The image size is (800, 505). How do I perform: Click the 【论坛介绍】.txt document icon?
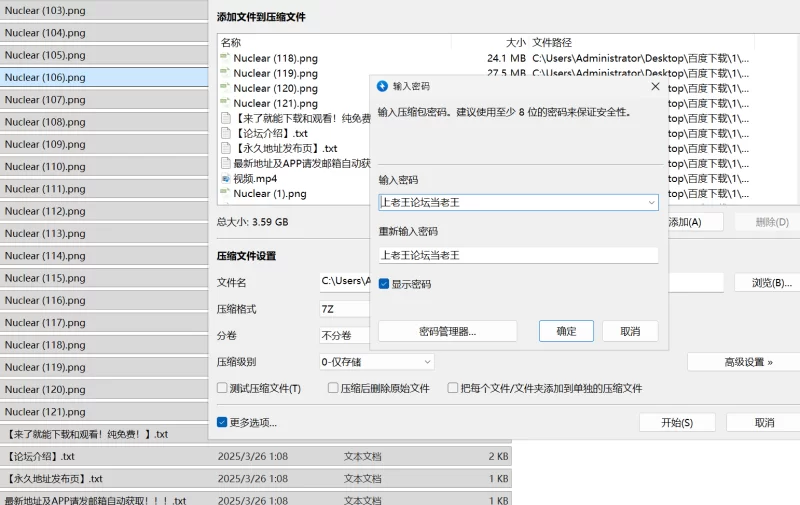pos(225,133)
